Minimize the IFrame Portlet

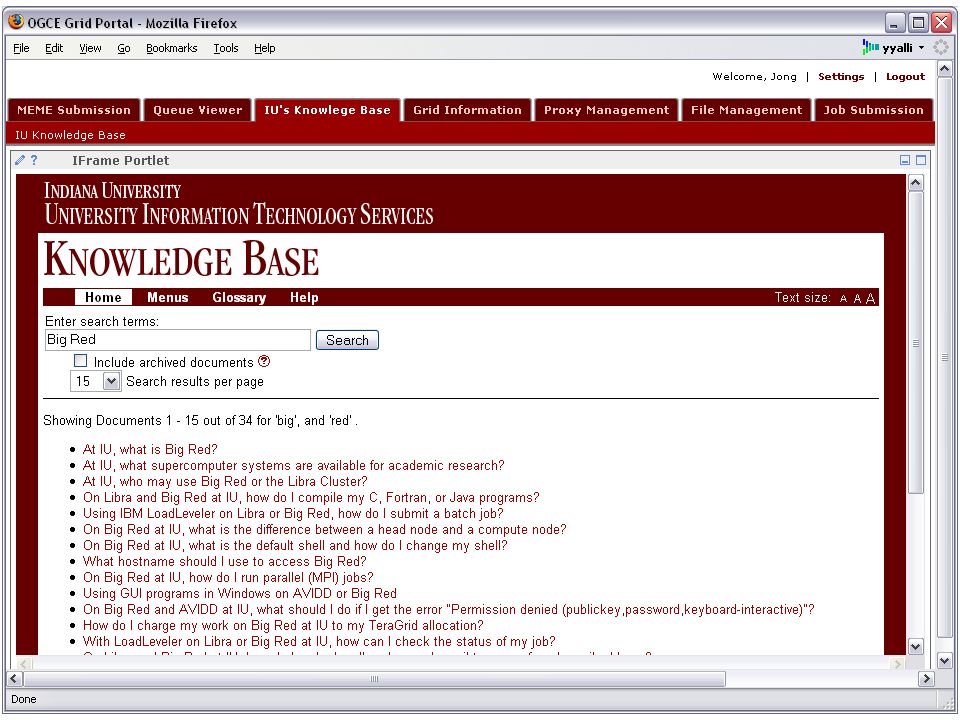(x=905, y=160)
